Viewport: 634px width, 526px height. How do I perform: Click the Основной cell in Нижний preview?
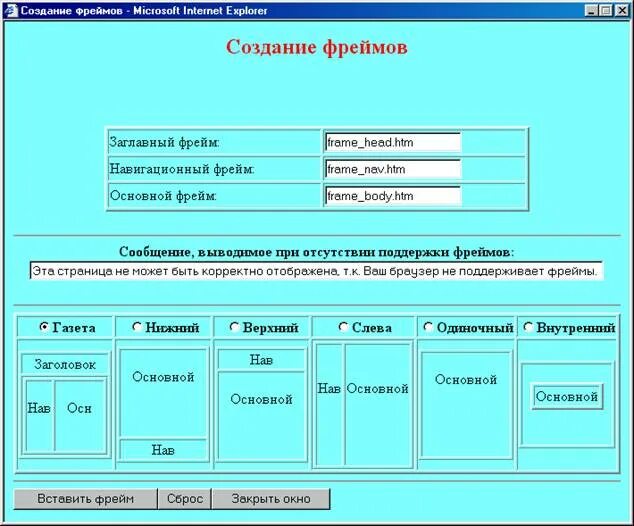(x=163, y=393)
